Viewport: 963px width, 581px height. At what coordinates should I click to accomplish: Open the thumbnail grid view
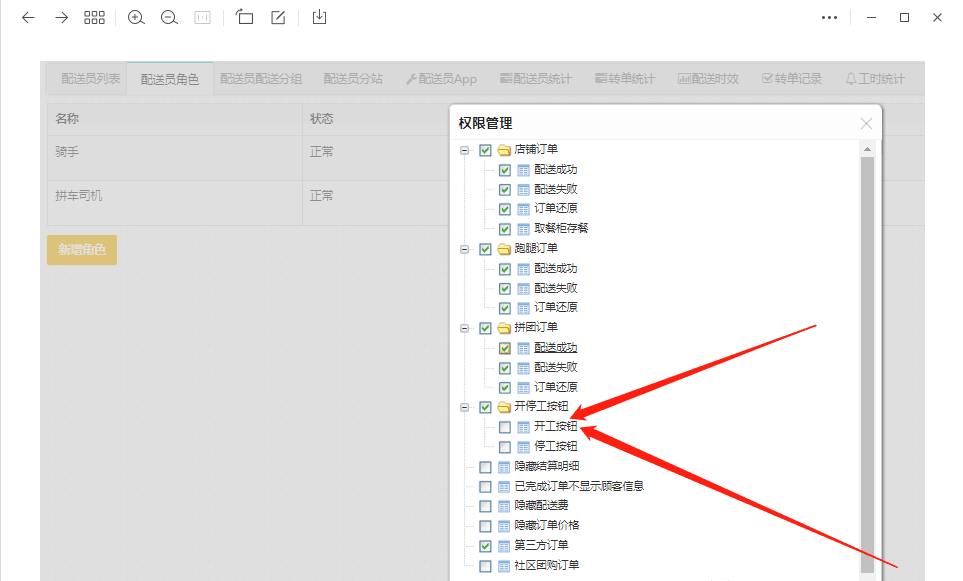94,18
